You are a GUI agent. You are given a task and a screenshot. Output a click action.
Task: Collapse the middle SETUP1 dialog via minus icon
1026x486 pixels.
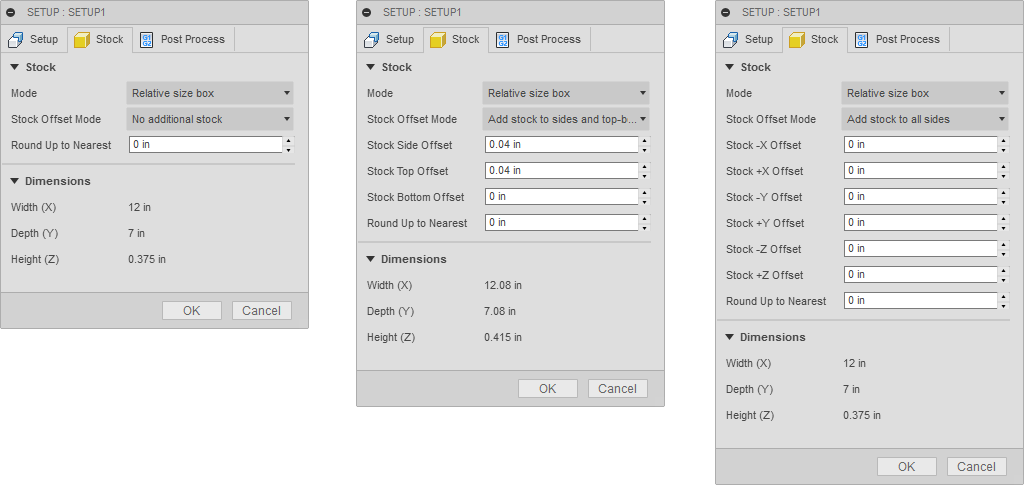click(x=366, y=12)
